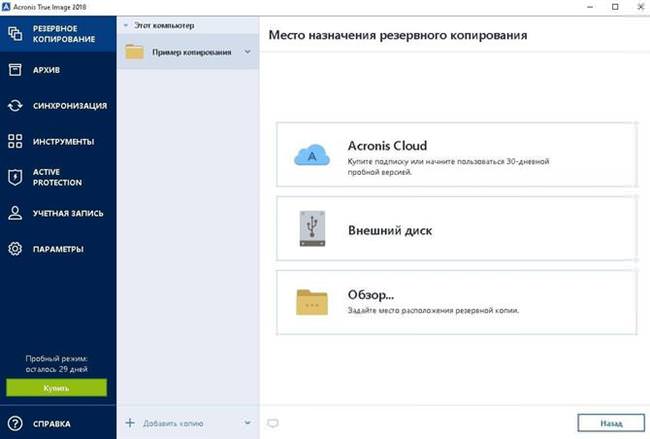Click the 30-day trial subscription description text
Screen dimensions: 650x439
[449, 166]
